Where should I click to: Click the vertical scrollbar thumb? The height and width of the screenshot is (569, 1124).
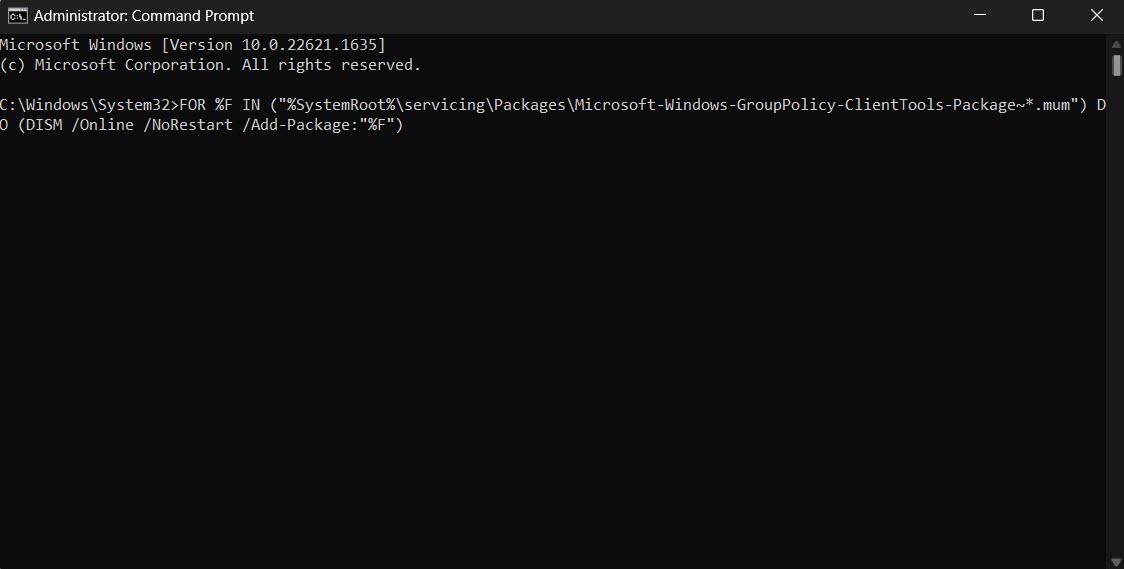coord(1117,65)
